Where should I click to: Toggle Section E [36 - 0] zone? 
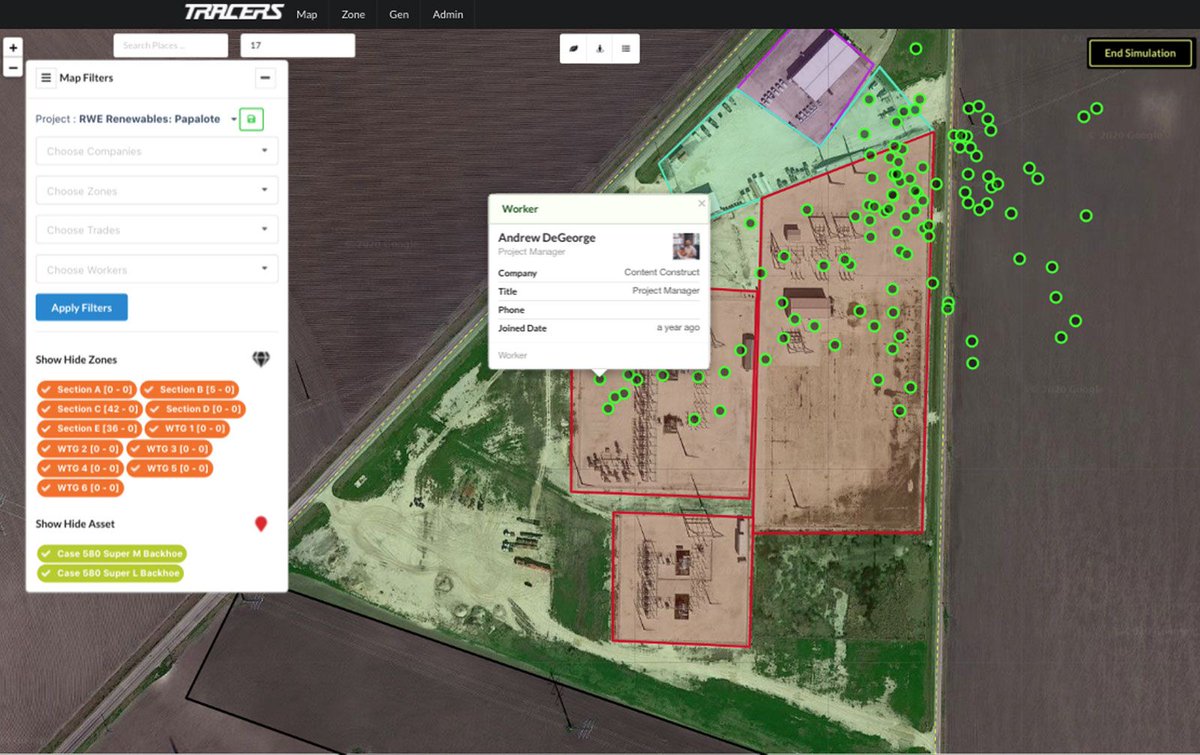pos(90,429)
